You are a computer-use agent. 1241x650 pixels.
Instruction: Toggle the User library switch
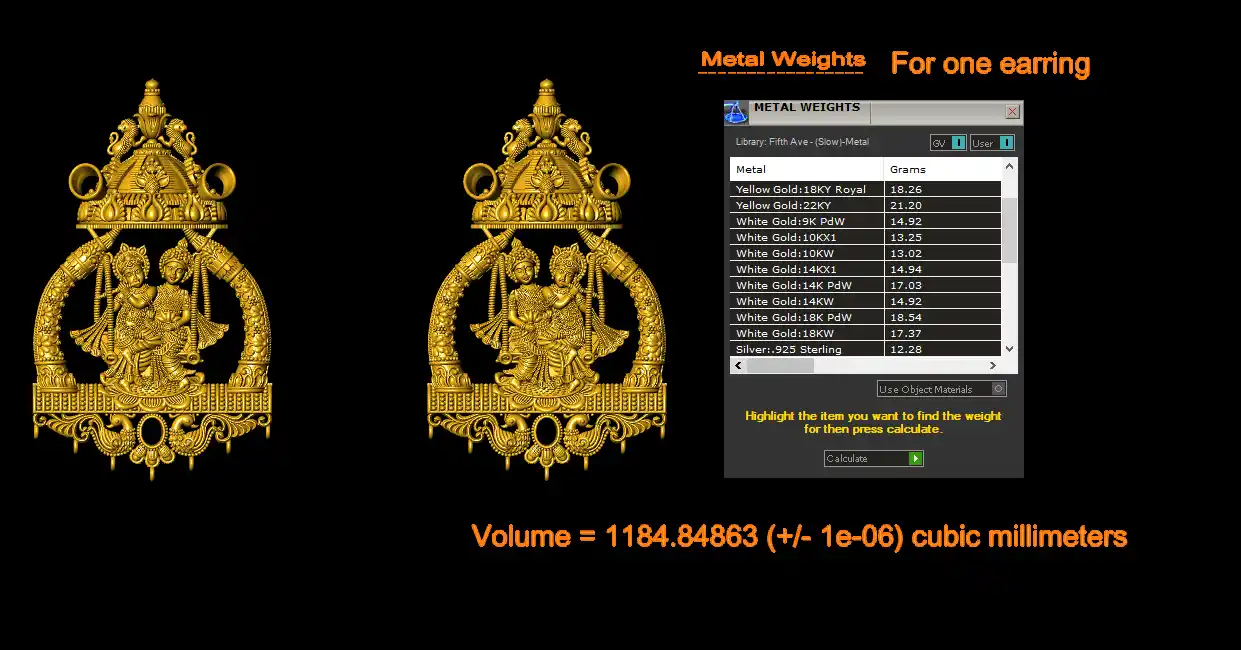[1005, 143]
